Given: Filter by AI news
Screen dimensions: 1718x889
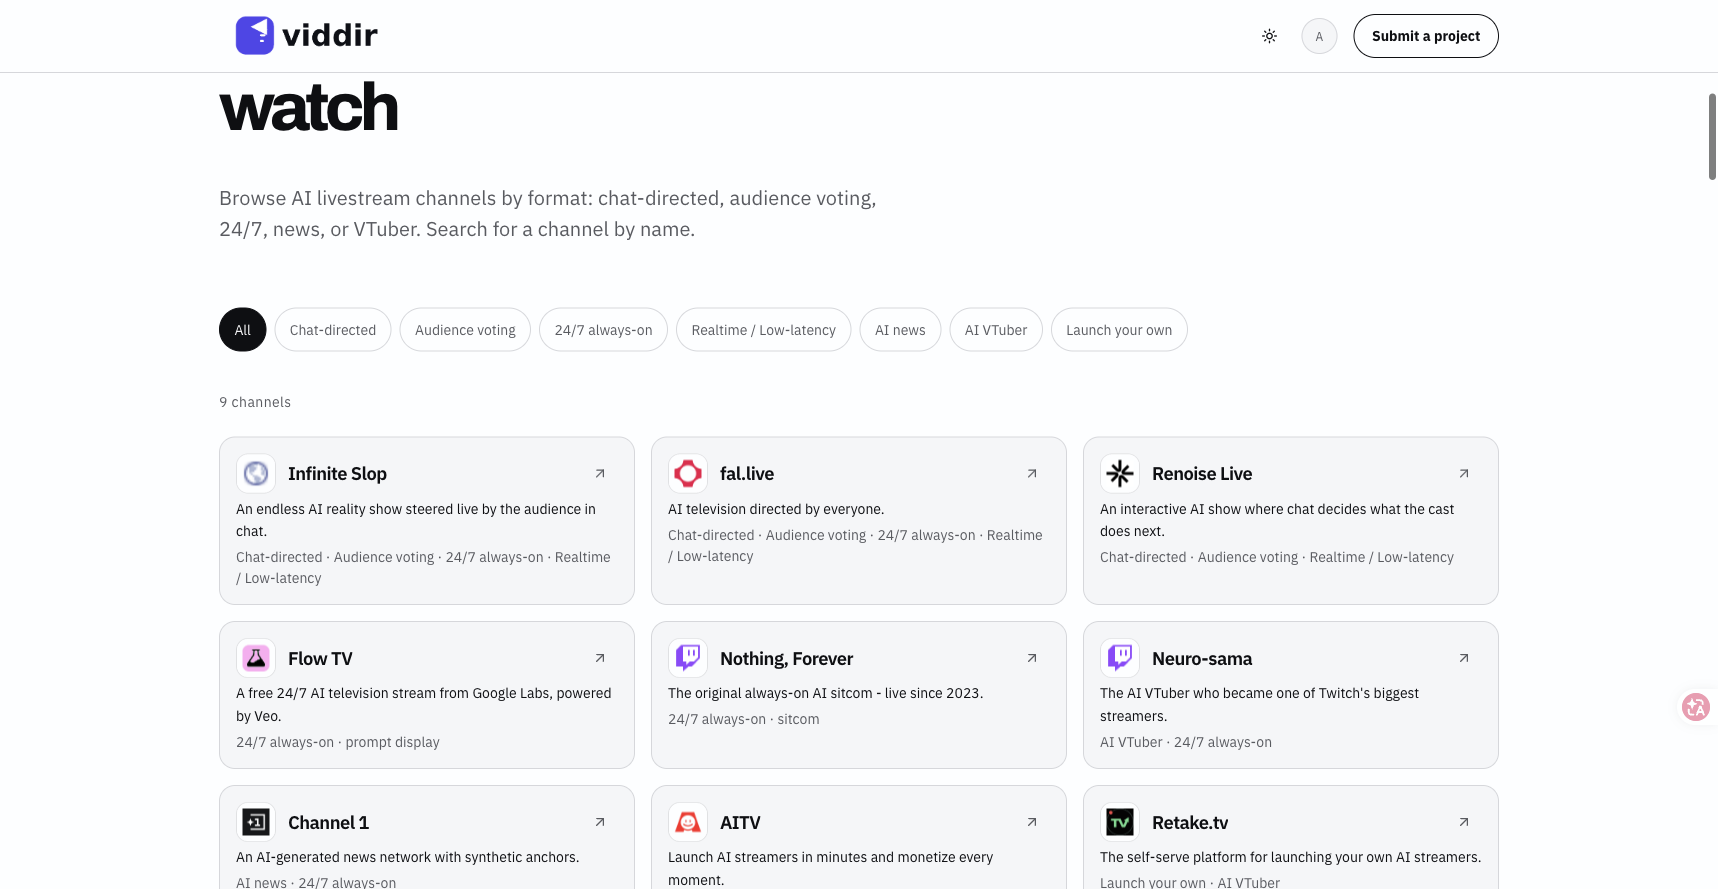Looking at the screenshot, I should 900,330.
